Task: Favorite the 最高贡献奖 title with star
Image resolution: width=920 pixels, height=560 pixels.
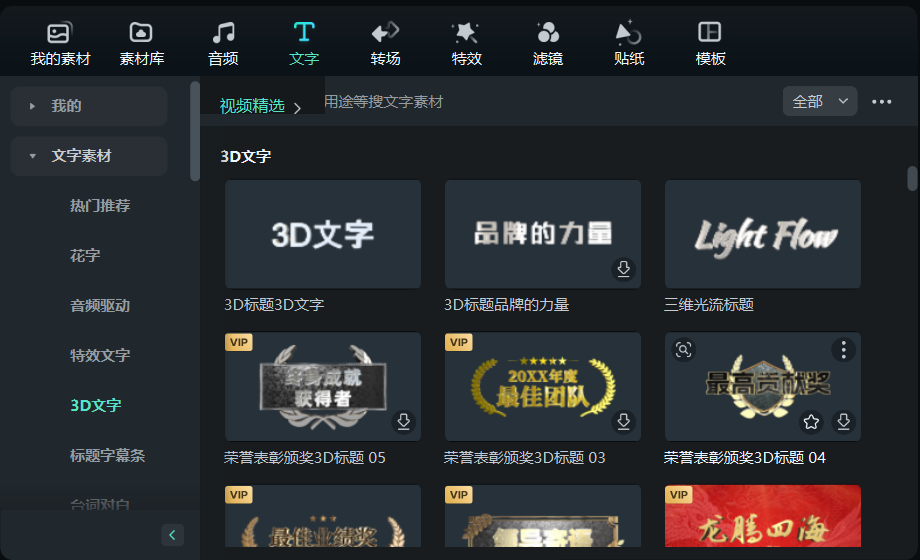Action: point(811,421)
